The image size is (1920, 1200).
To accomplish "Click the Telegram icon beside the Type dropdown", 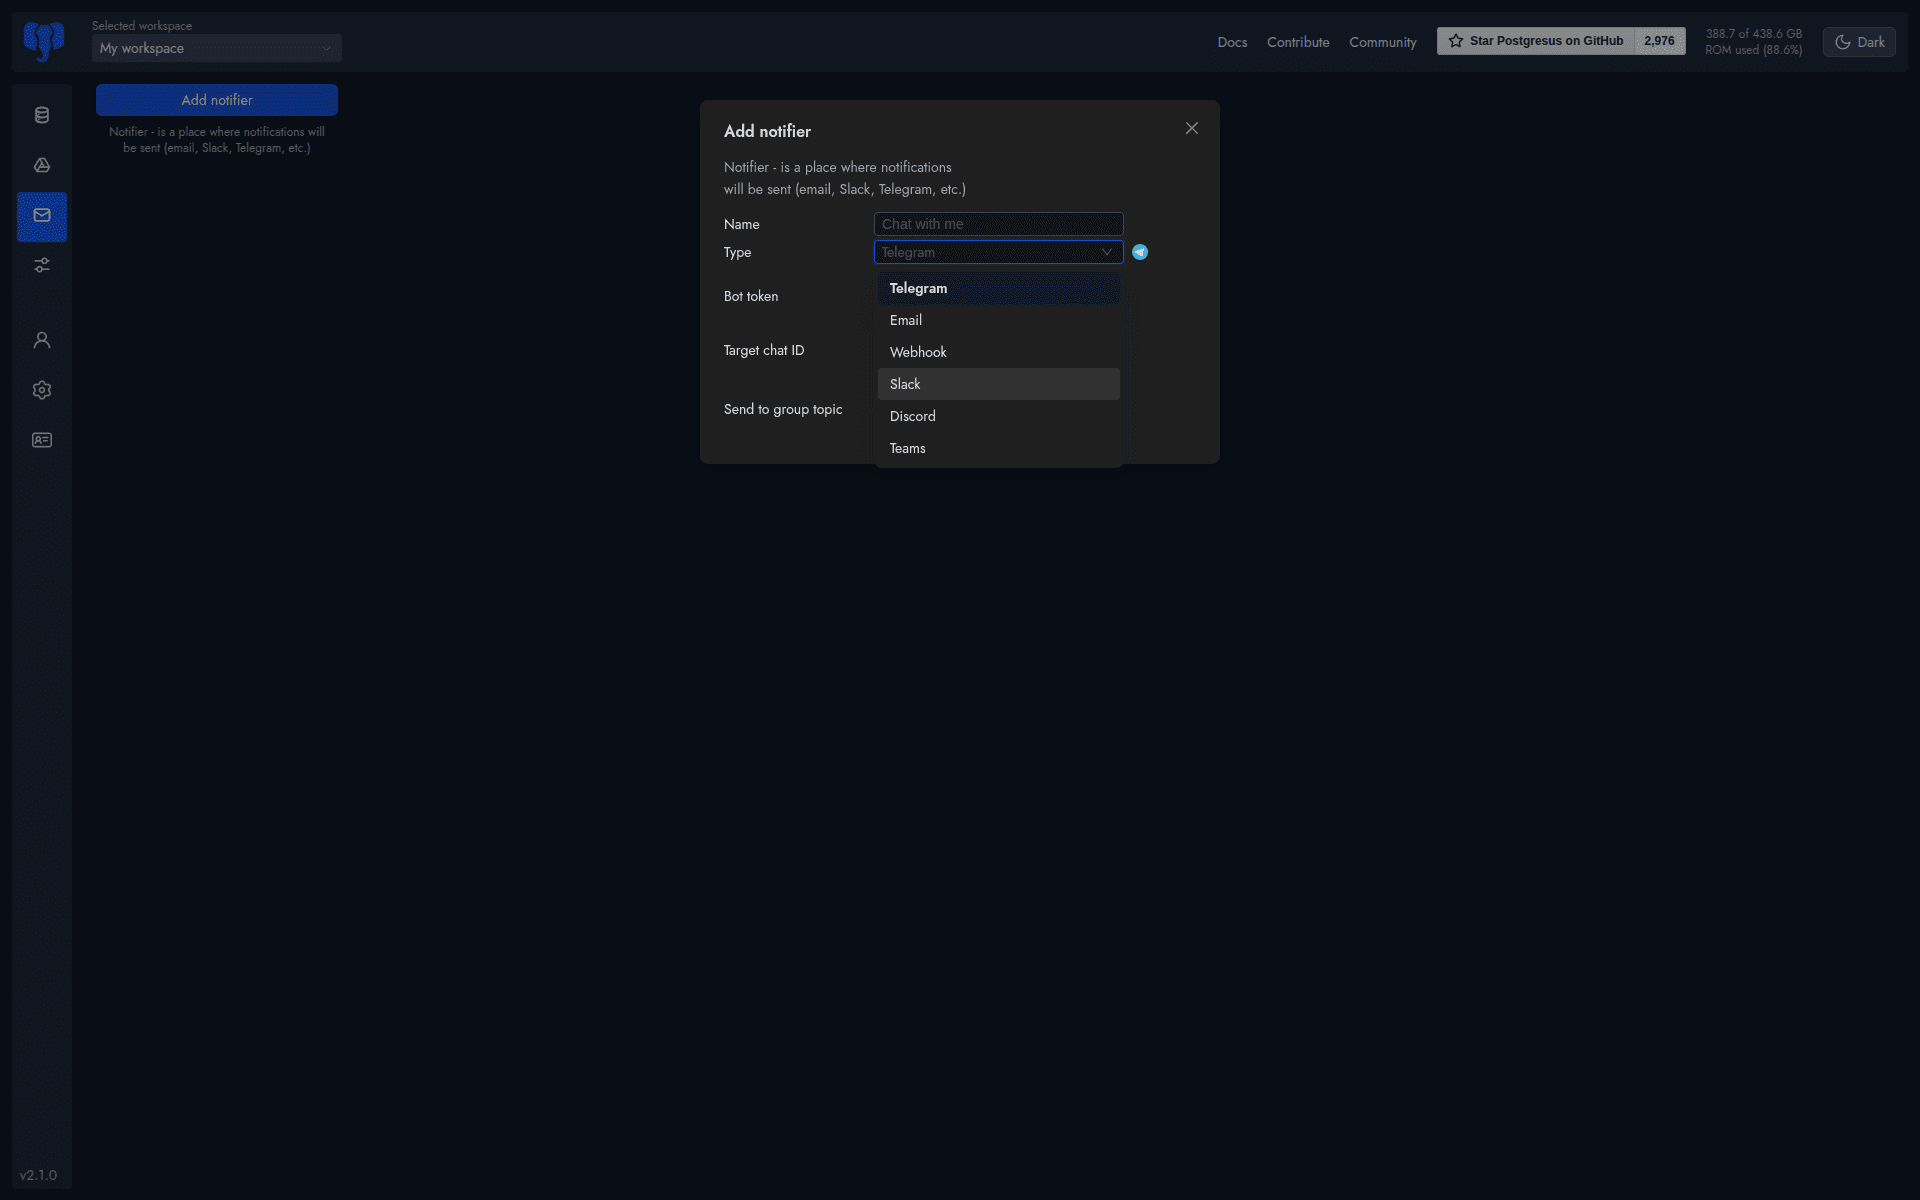I will click(1139, 252).
